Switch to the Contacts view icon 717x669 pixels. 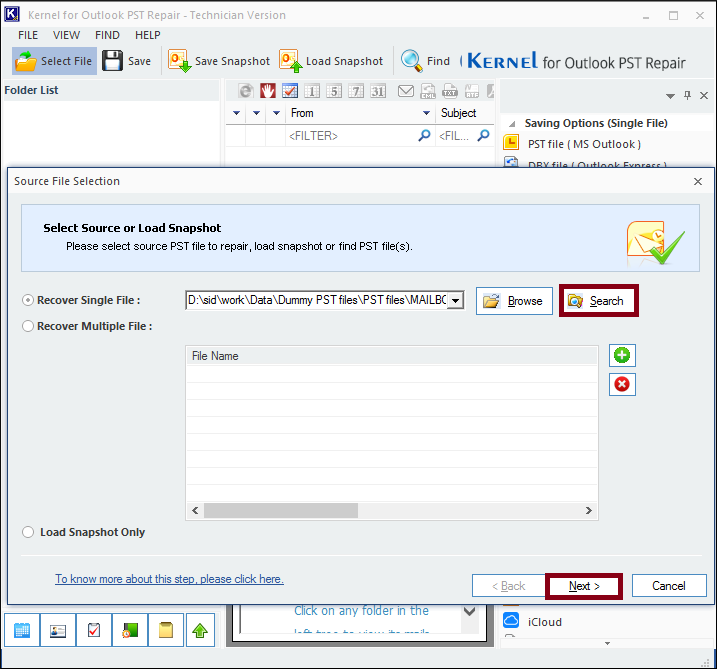click(x=58, y=630)
